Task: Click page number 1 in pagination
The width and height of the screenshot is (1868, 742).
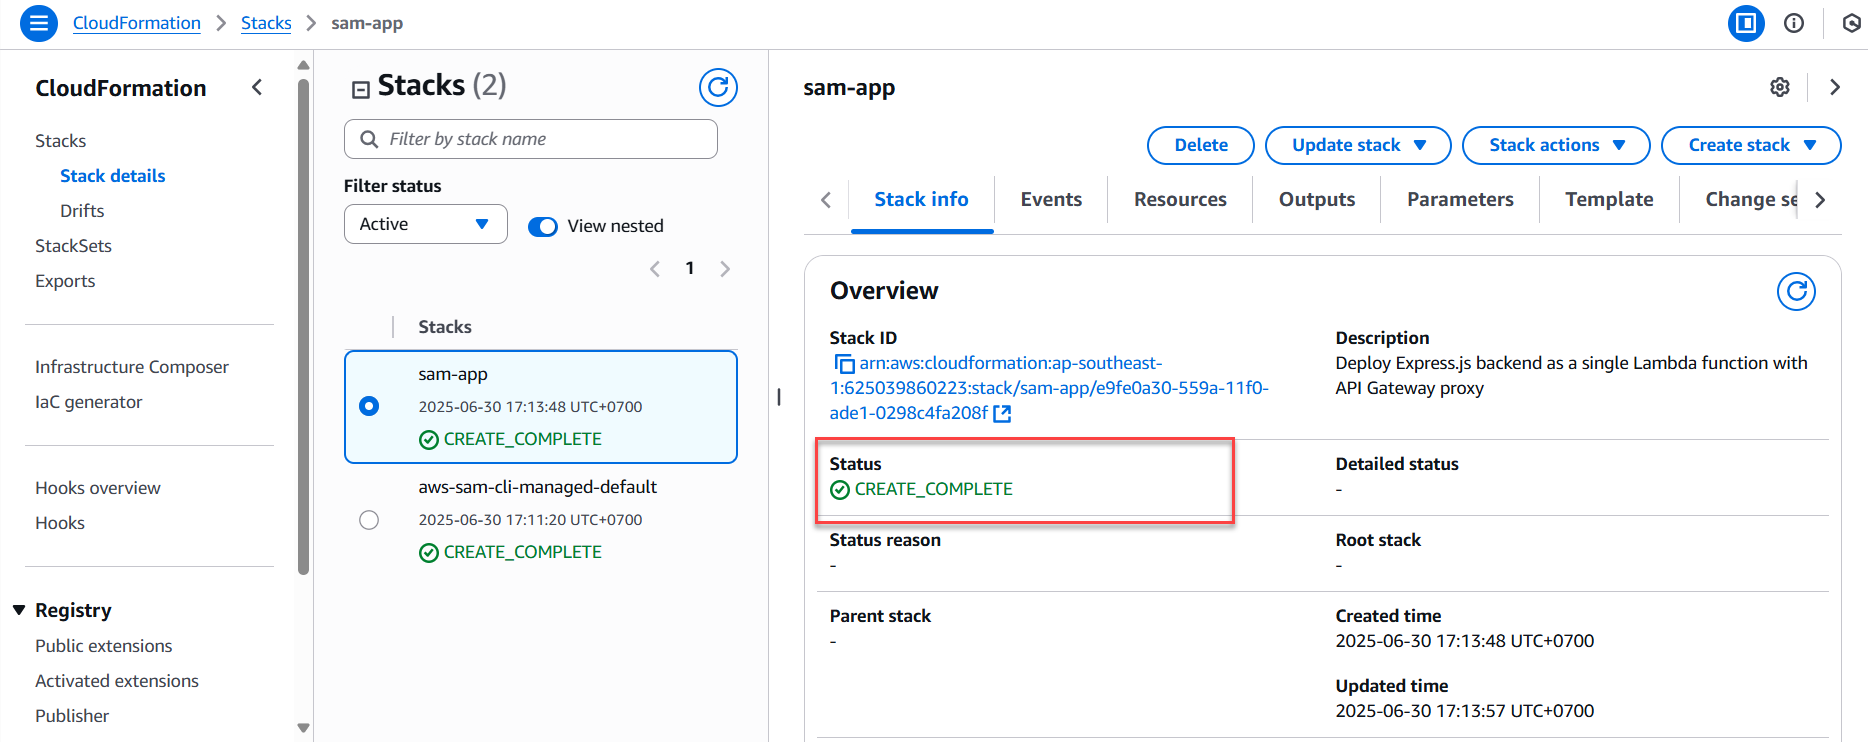Action: click(690, 268)
